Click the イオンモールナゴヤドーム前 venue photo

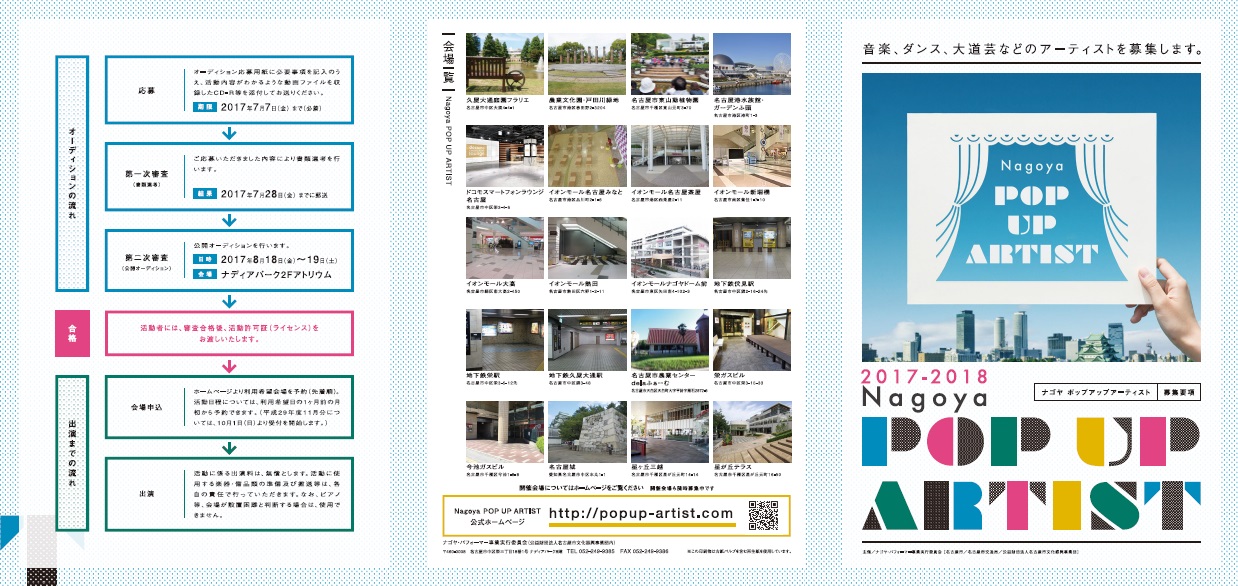(x=668, y=247)
